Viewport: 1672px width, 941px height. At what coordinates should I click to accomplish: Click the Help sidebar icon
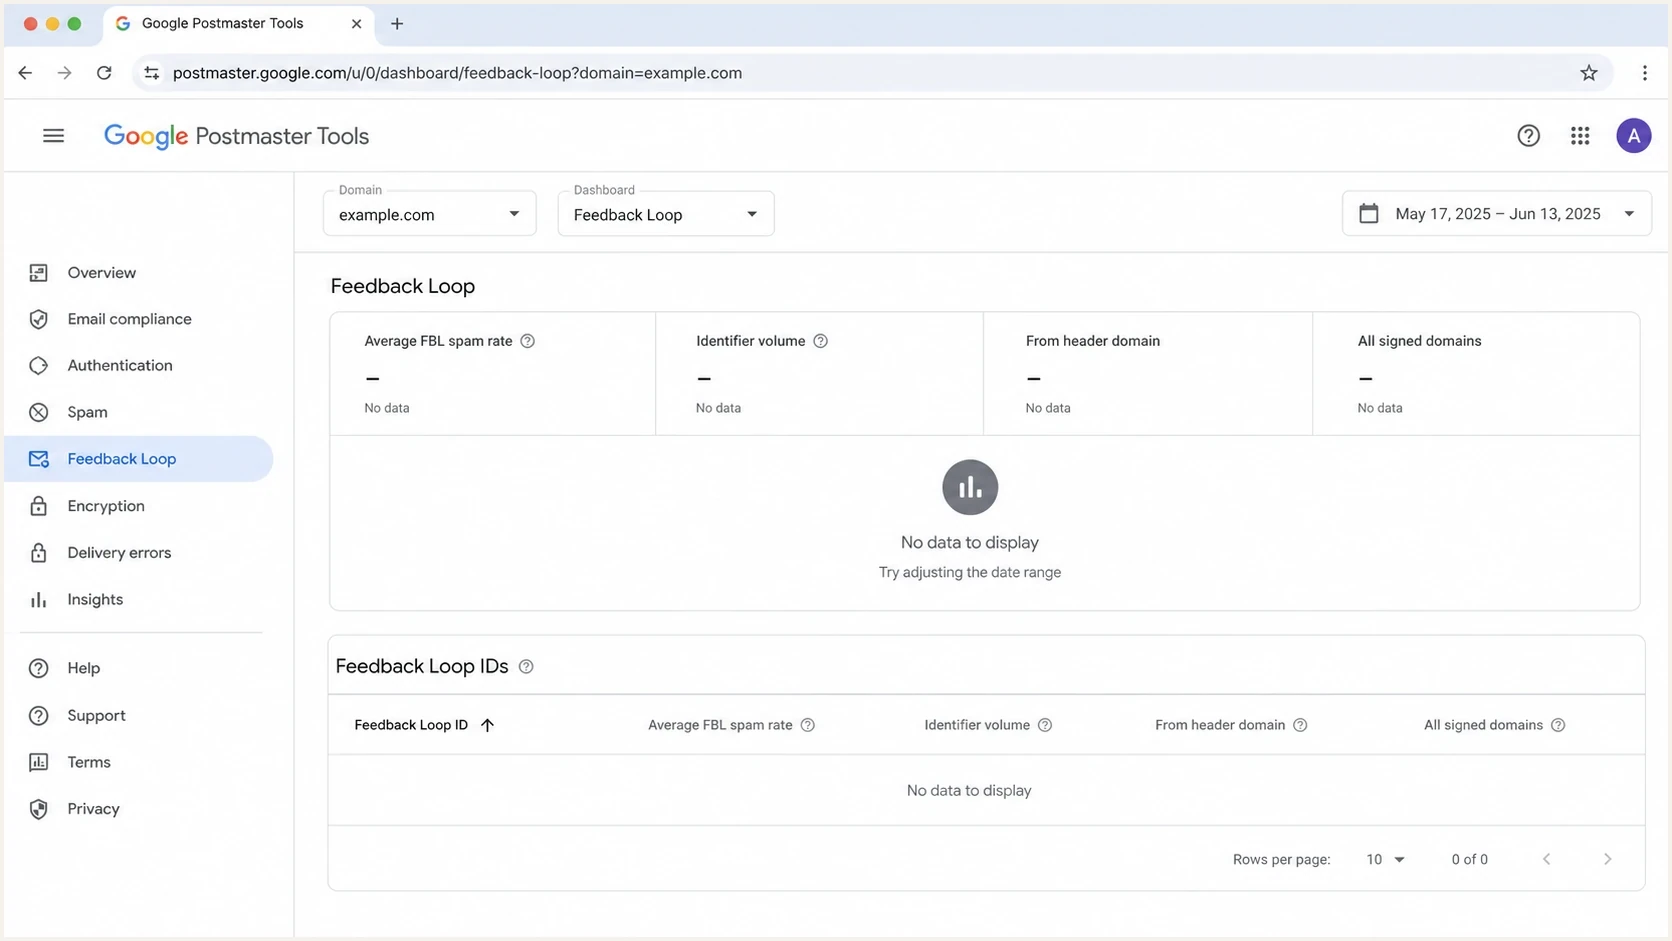pyautogui.click(x=39, y=668)
